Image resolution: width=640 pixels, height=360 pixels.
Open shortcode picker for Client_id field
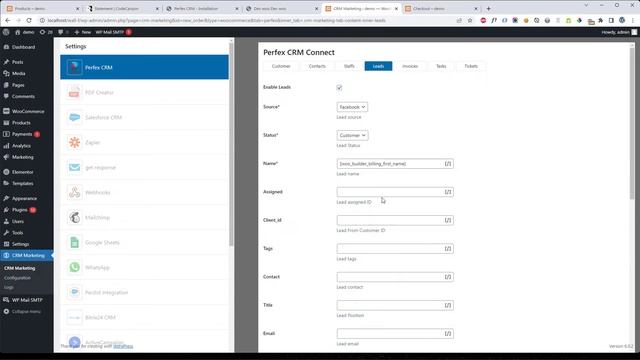point(448,220)
